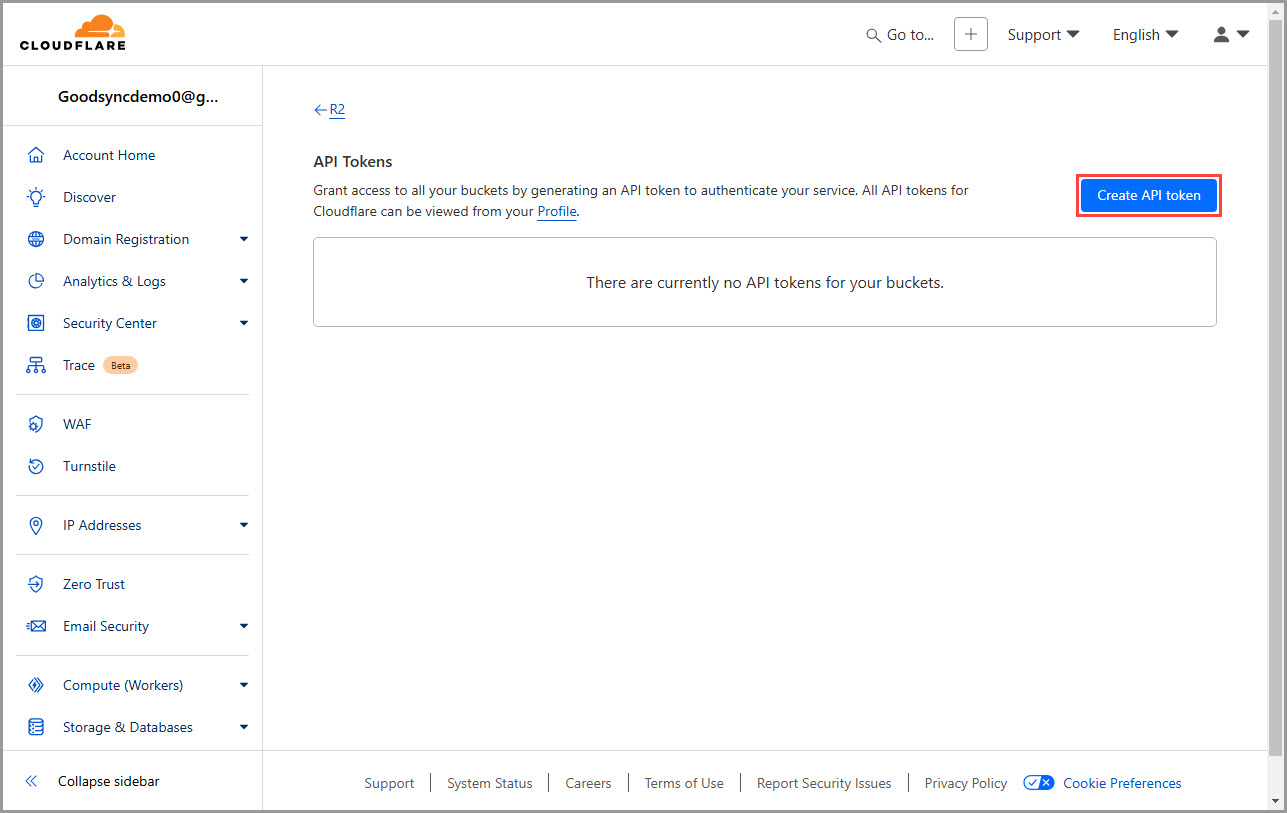The image size is (1287, 813).
Task: Expand the Security Center submenu arrow
Action: tap(244, 323)
